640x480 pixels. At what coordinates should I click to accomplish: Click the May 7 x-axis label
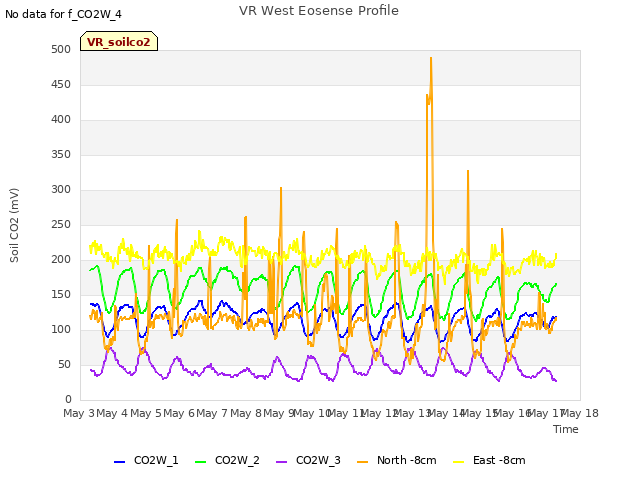(212, 413)
